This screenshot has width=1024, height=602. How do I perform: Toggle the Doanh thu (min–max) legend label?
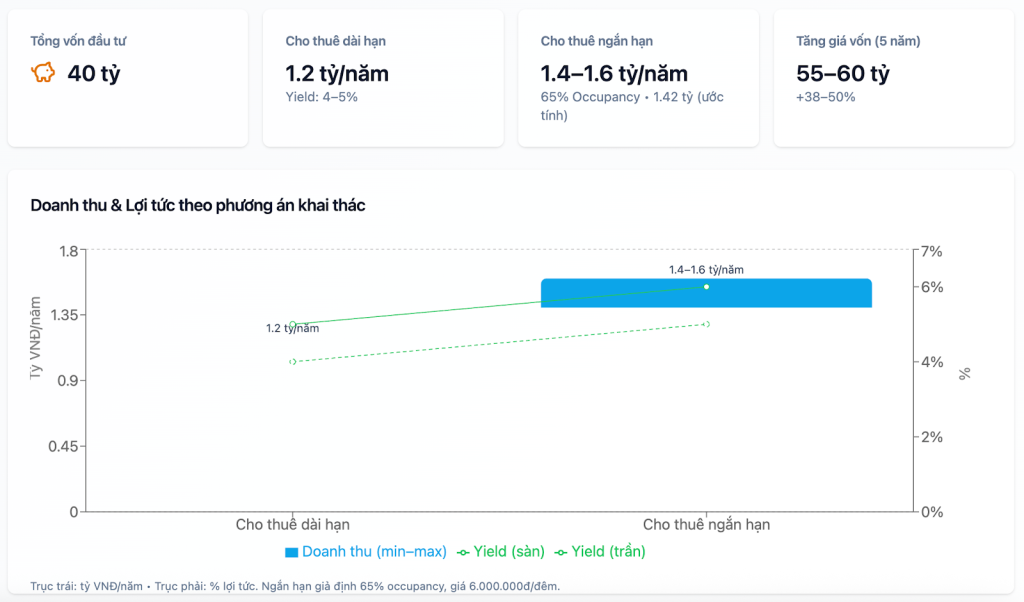(x=374, y=551)
